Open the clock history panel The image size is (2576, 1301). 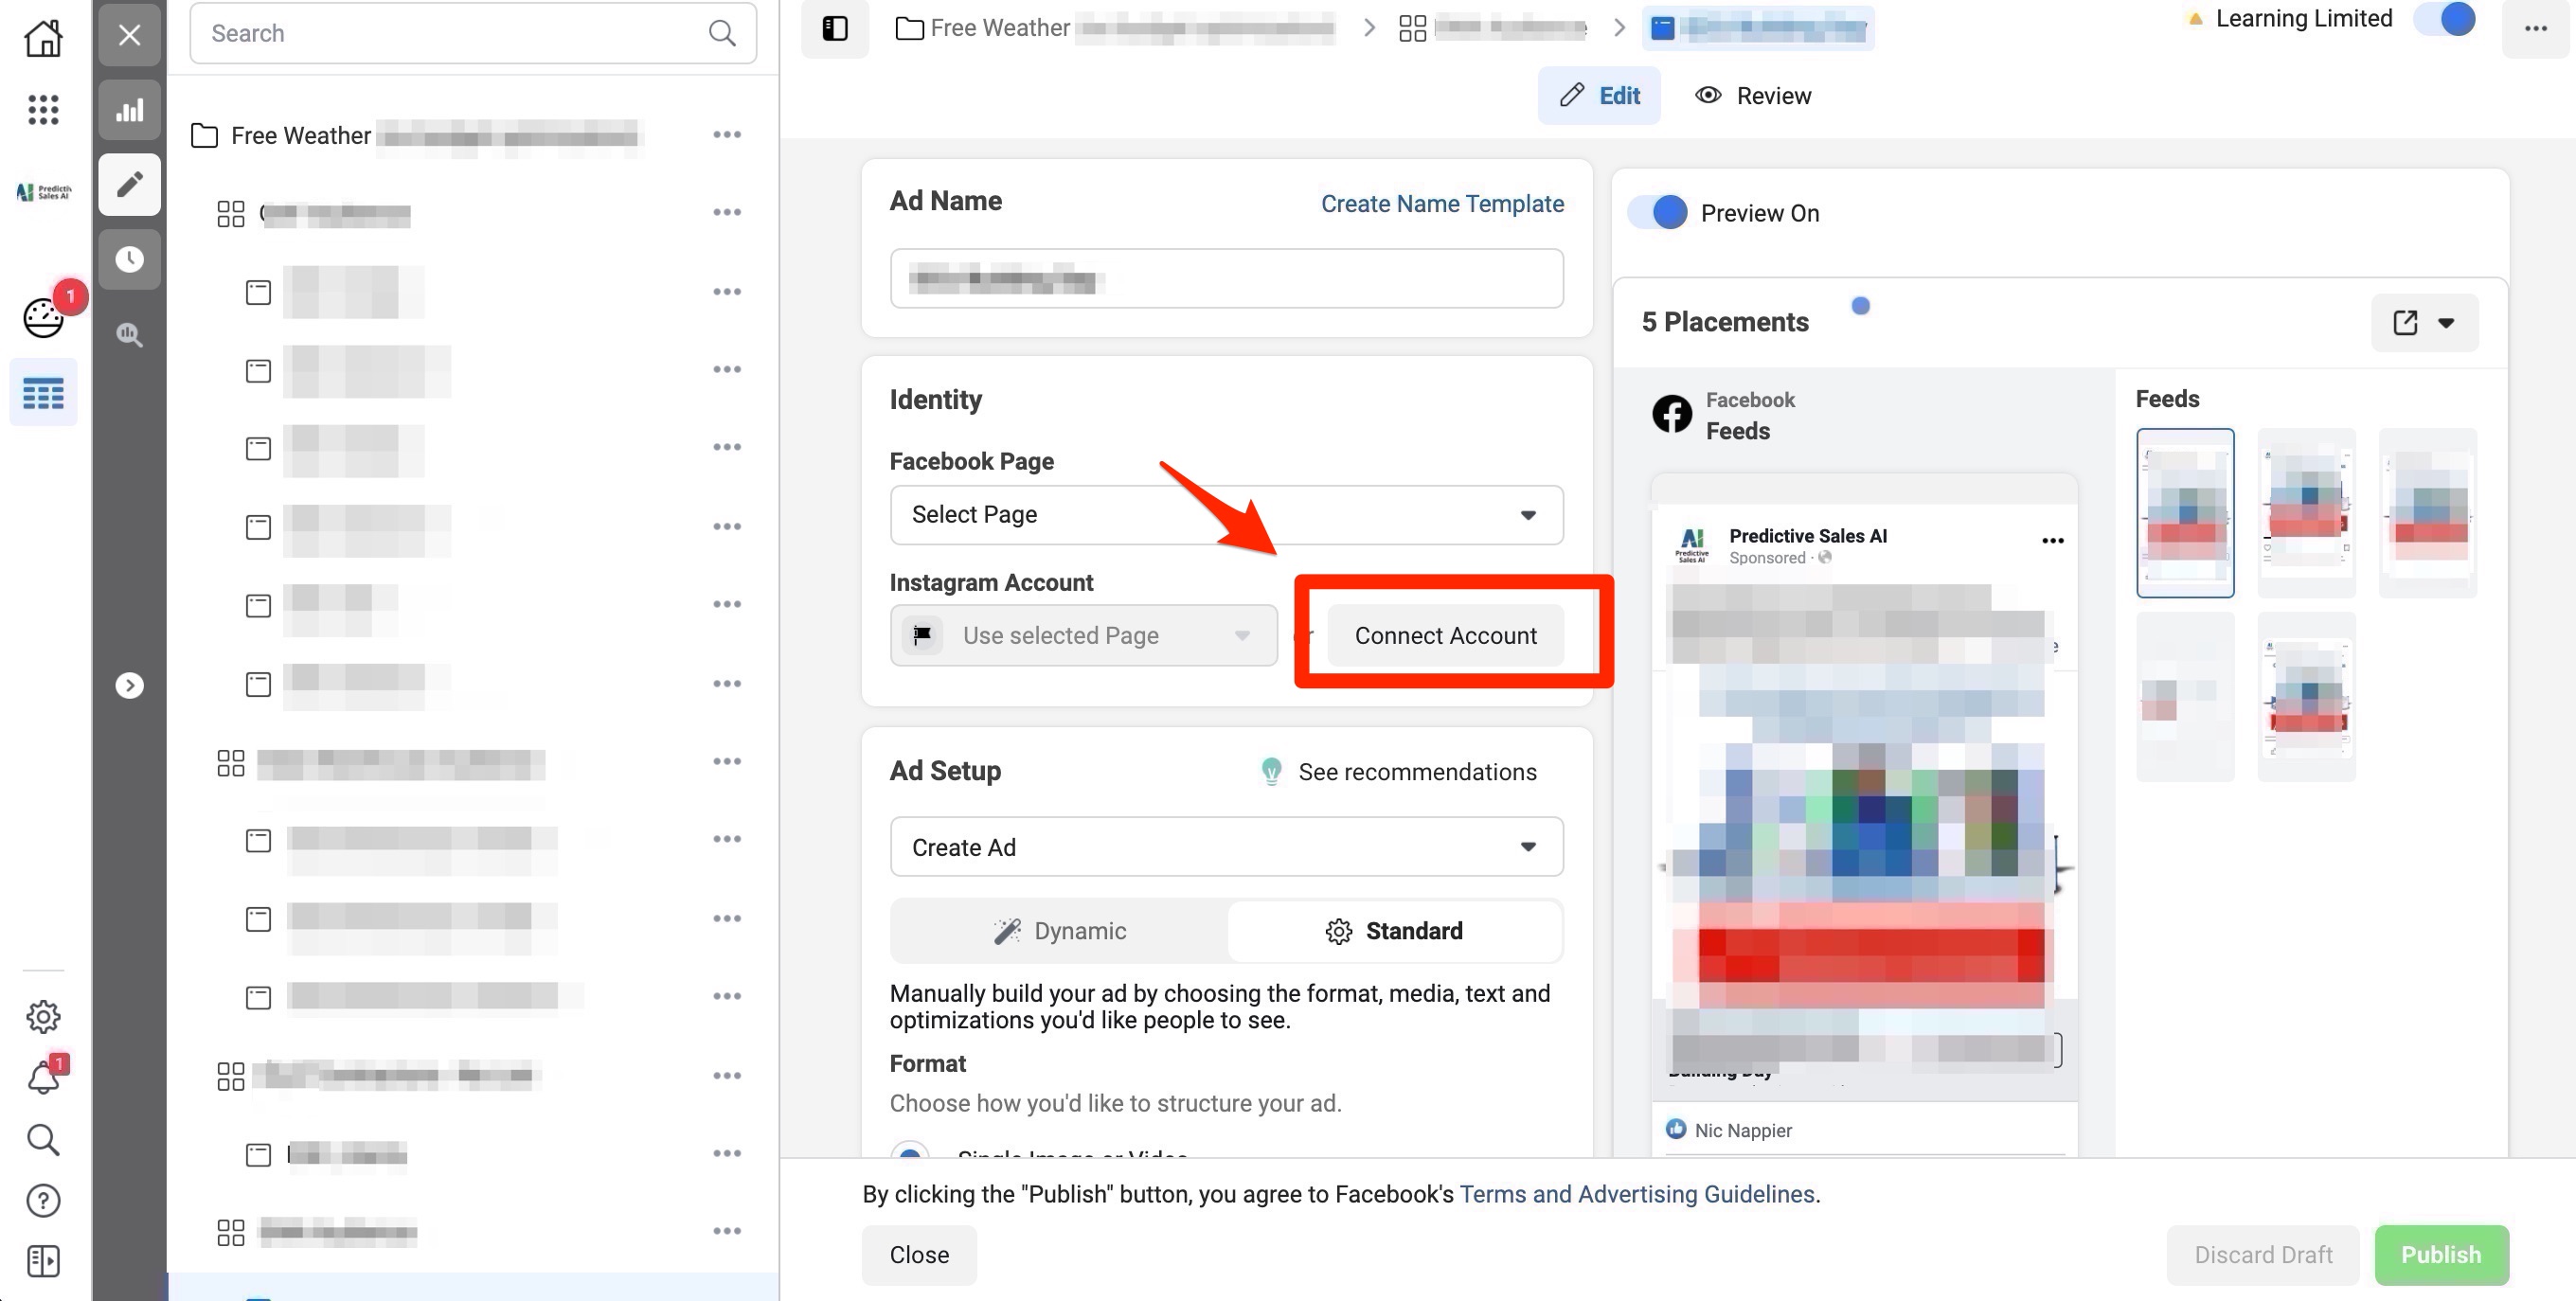(129, 259)
